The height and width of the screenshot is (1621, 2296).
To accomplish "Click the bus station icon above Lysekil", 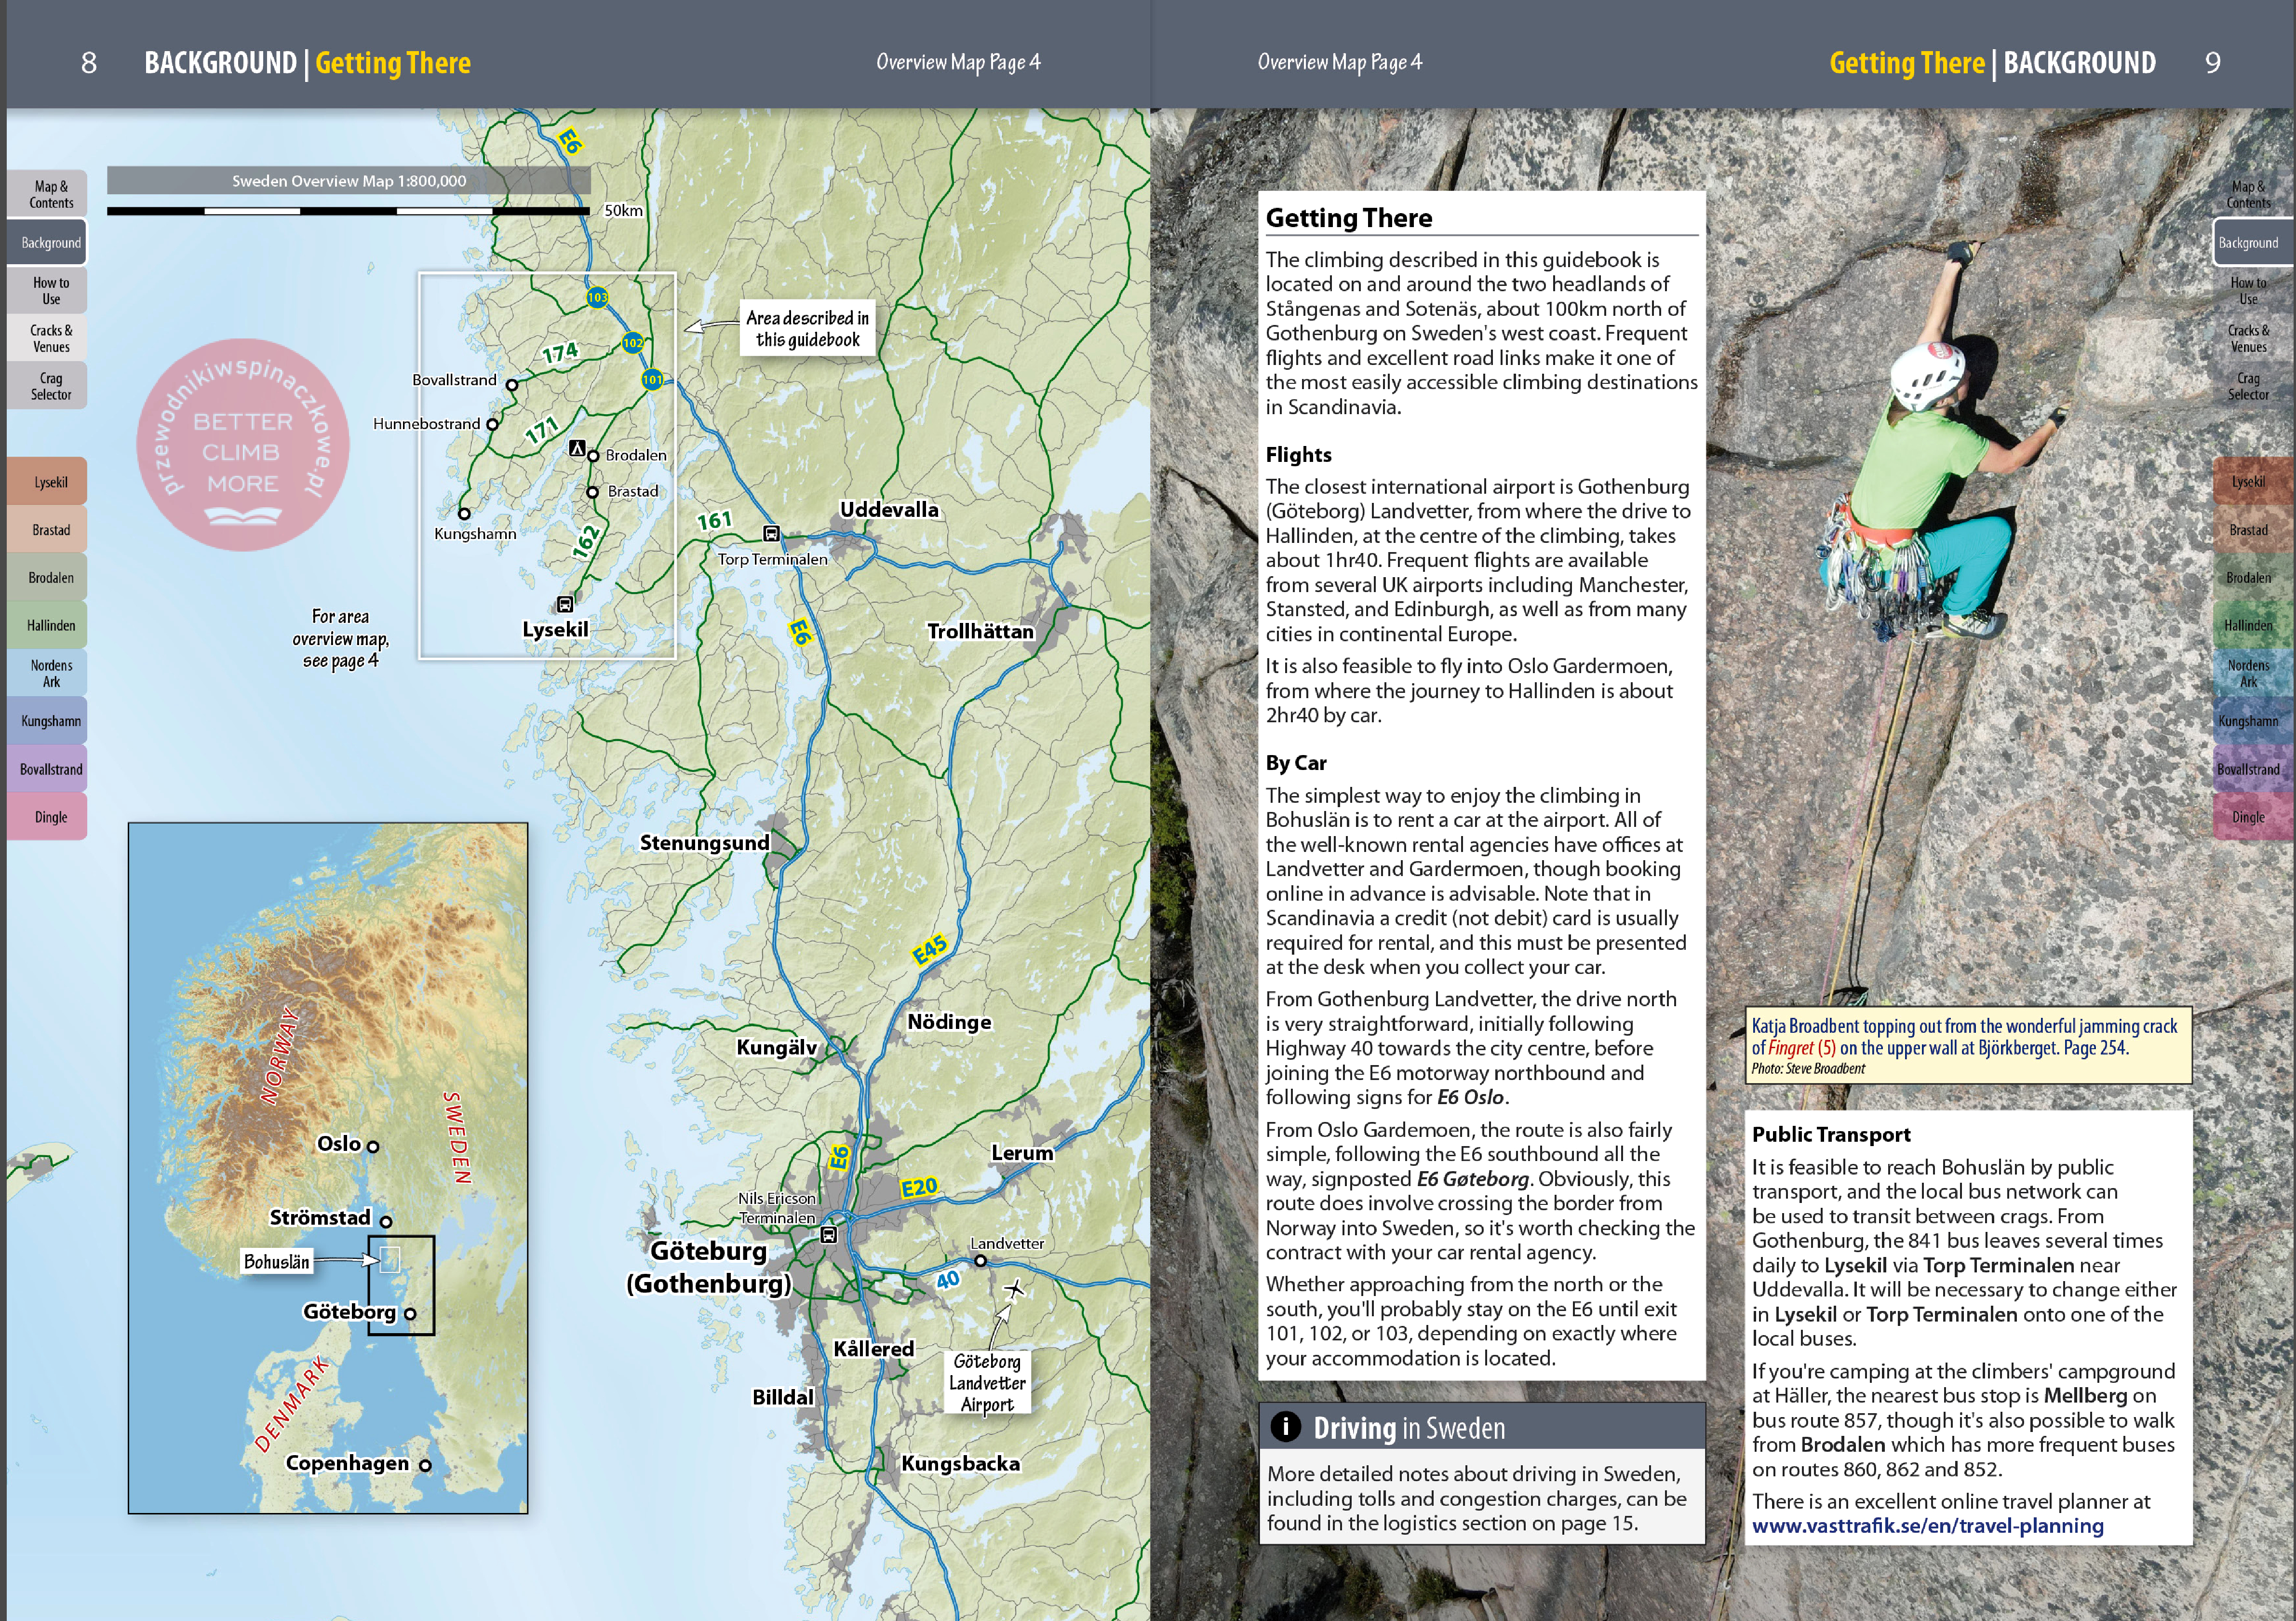I will 565,604.
